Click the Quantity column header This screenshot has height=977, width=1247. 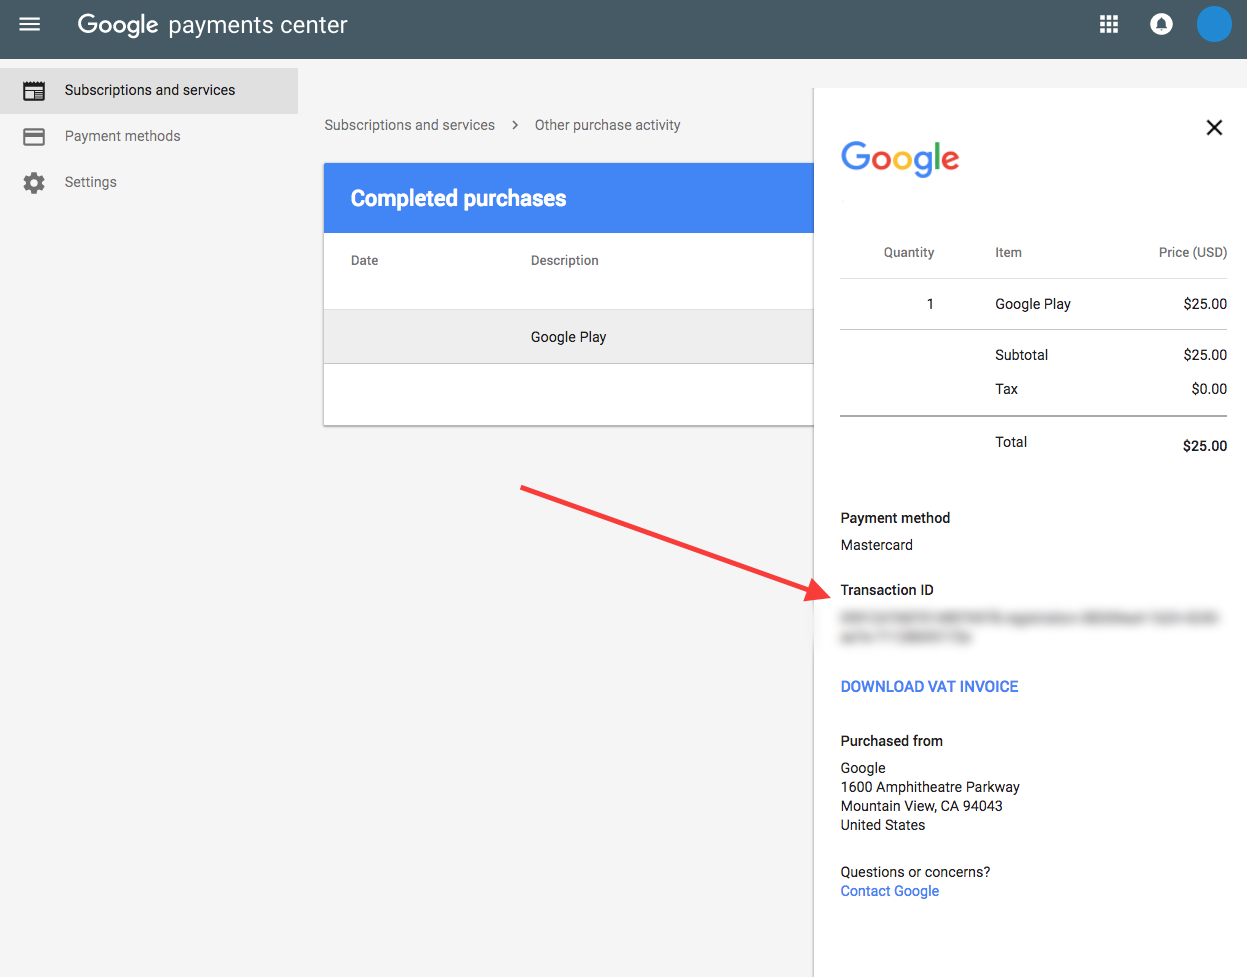(x=909, y=253)
